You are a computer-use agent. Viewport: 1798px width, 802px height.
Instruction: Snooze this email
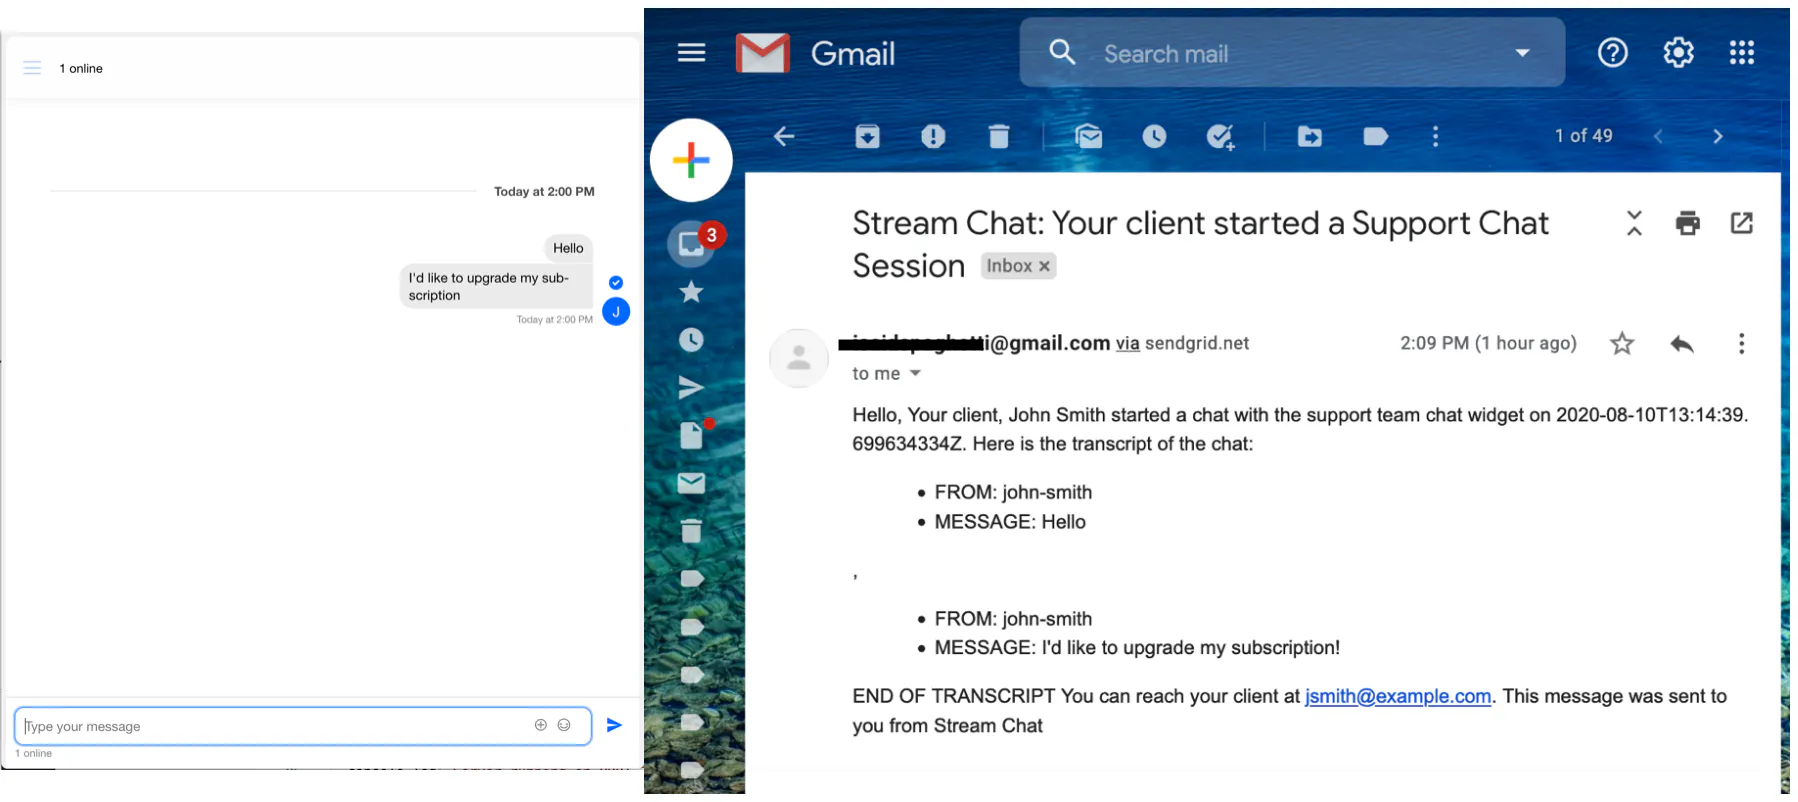click(1154, 136)
